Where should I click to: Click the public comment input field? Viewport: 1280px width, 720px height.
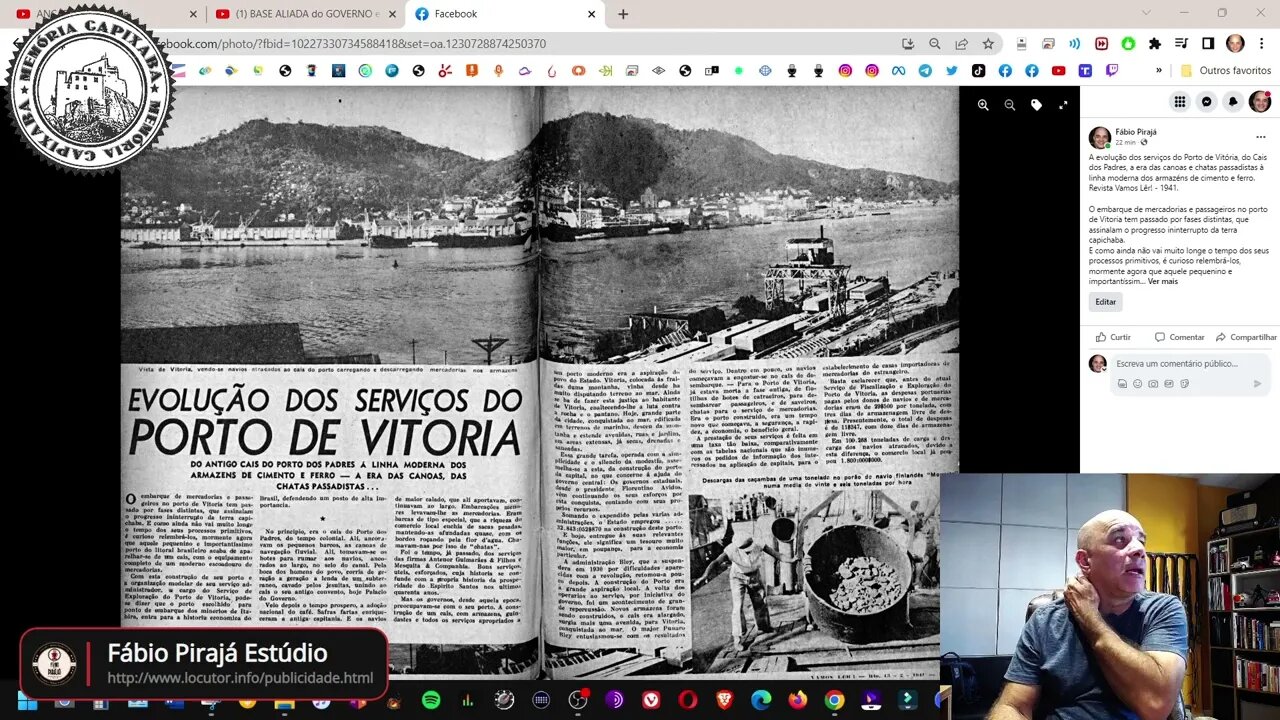1177,363
